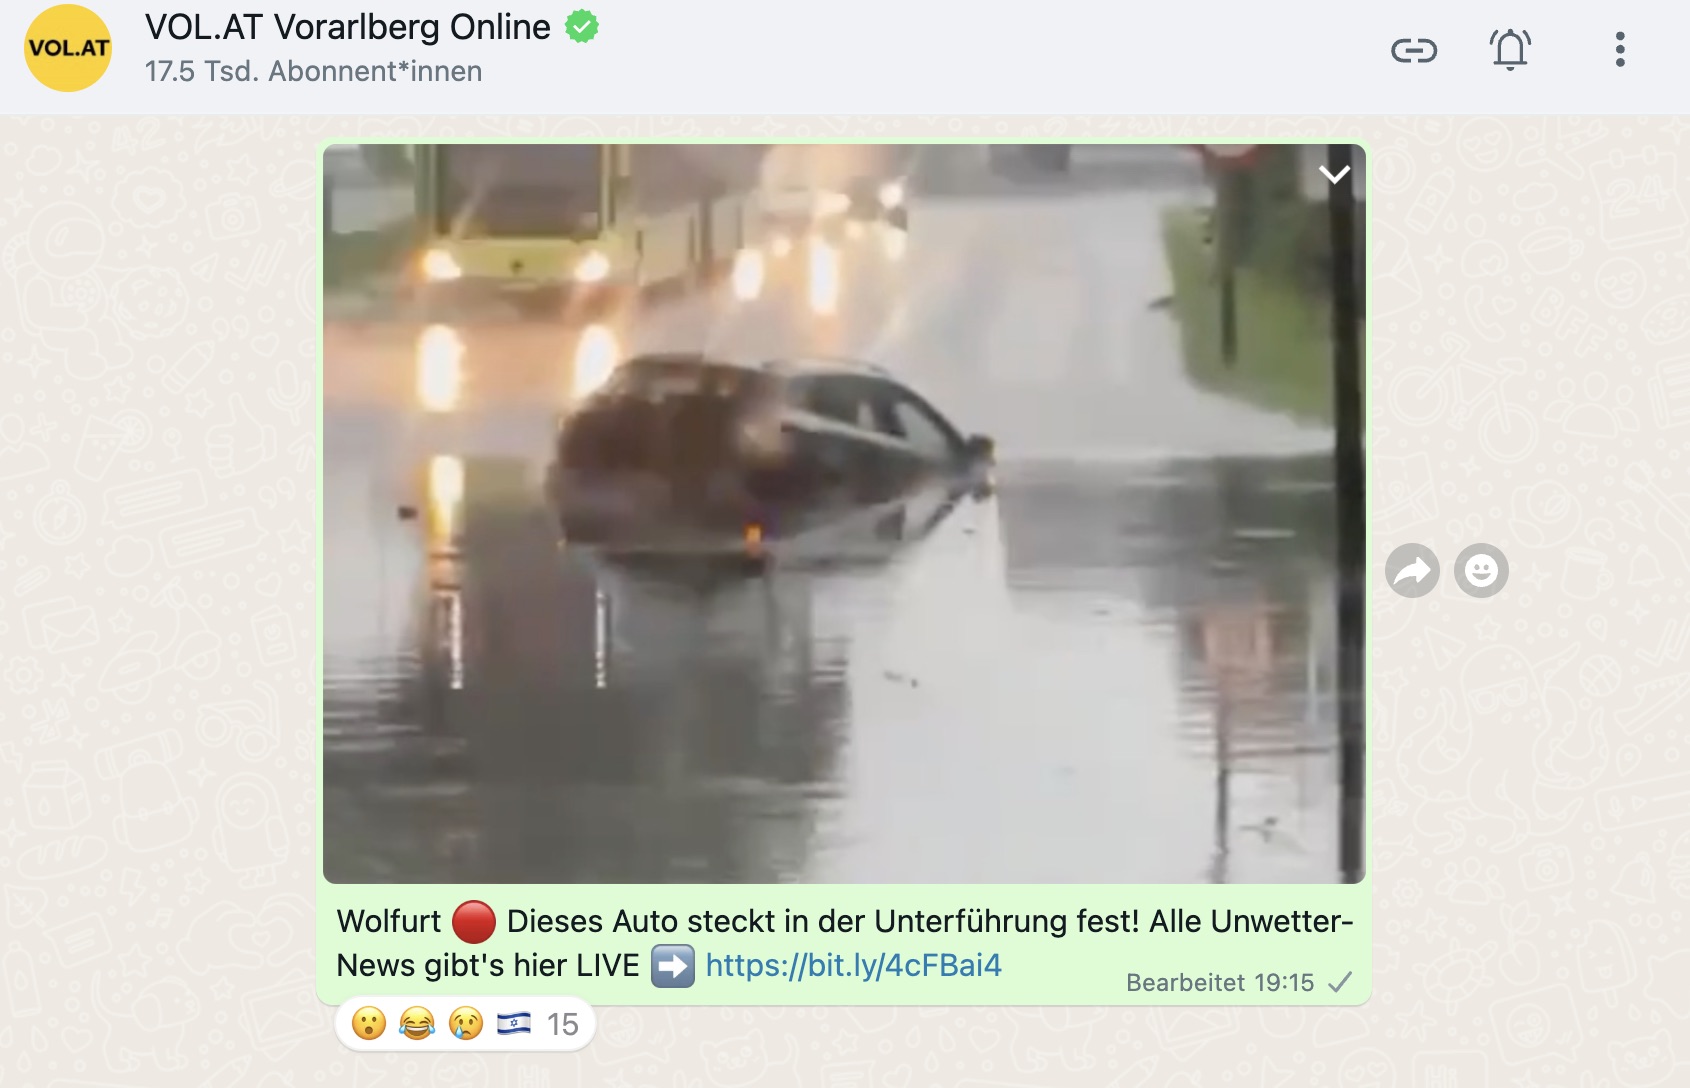Click the crying face reaction emoji

[x=465, y=1024]
